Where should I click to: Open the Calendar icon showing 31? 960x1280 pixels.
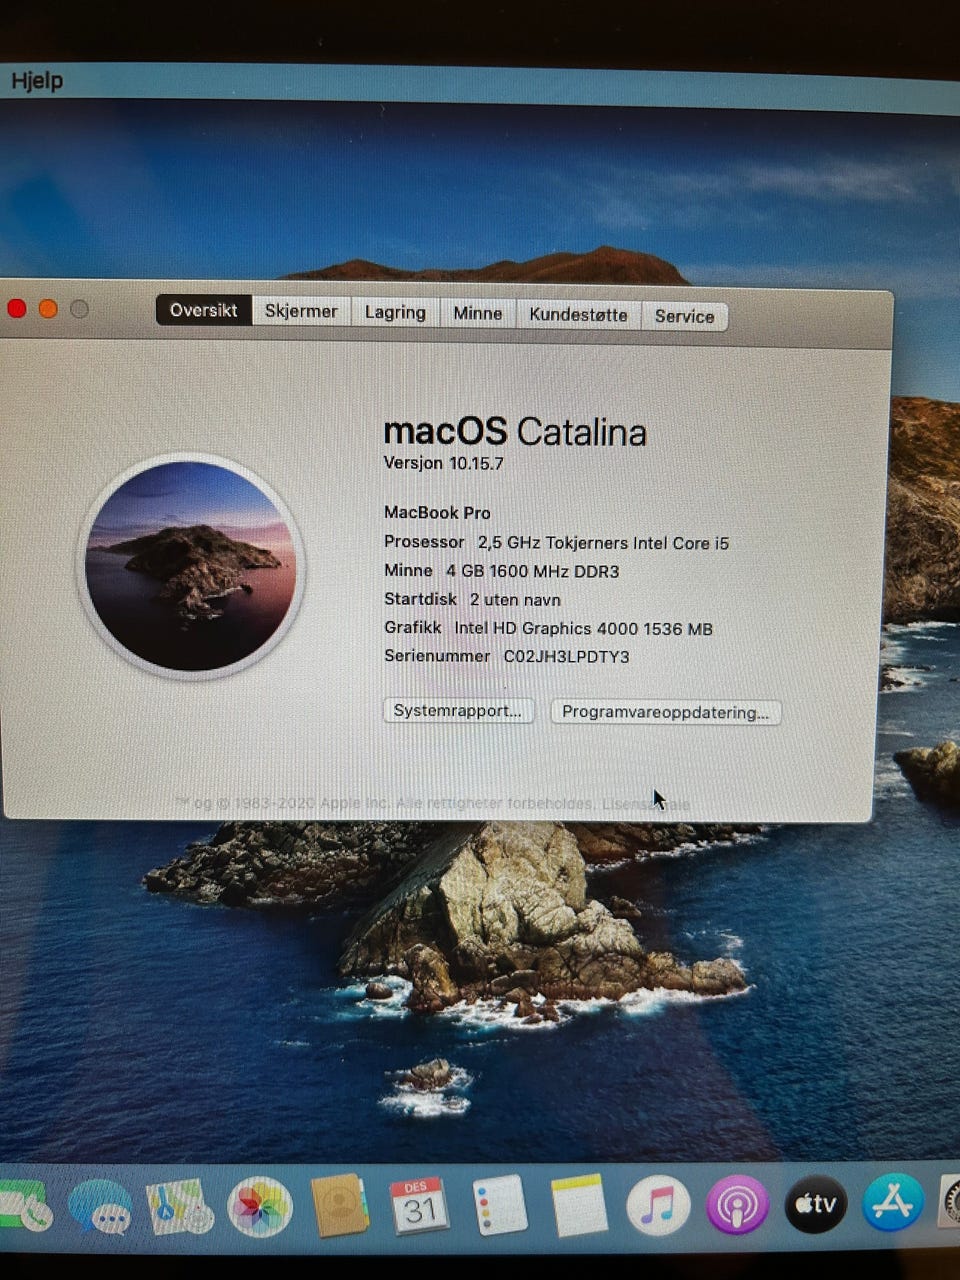[x=419, y=1205]
